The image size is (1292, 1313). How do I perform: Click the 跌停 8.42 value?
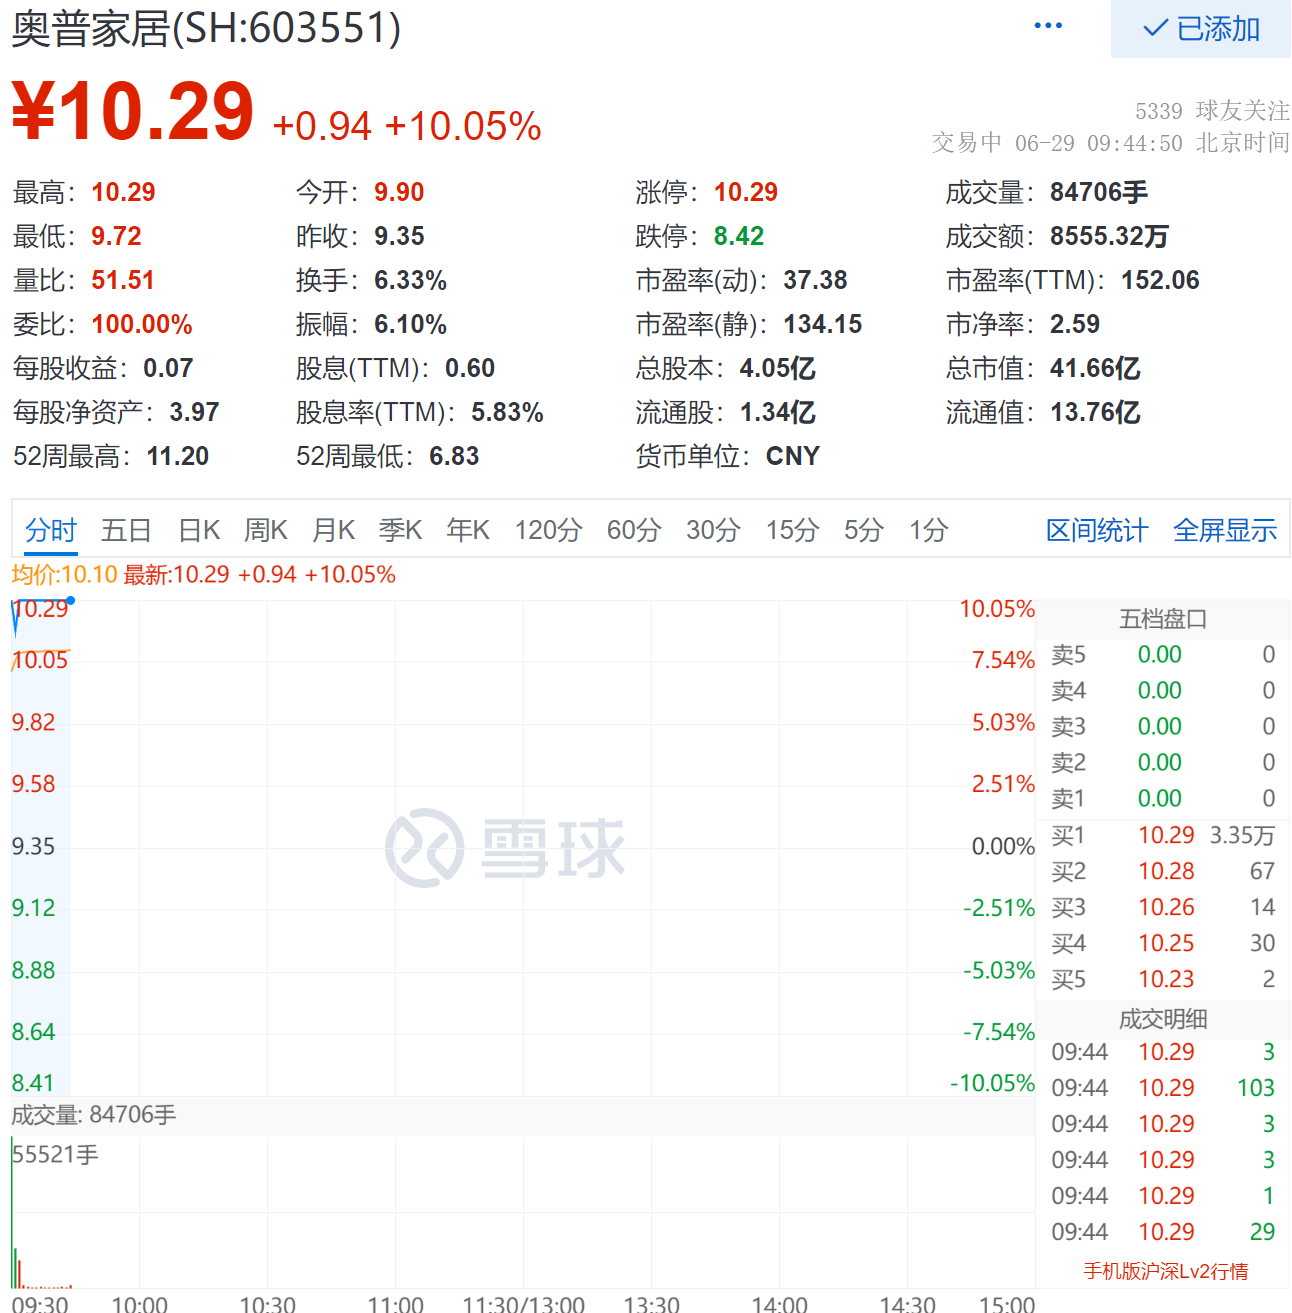click(x=739, y=236)
